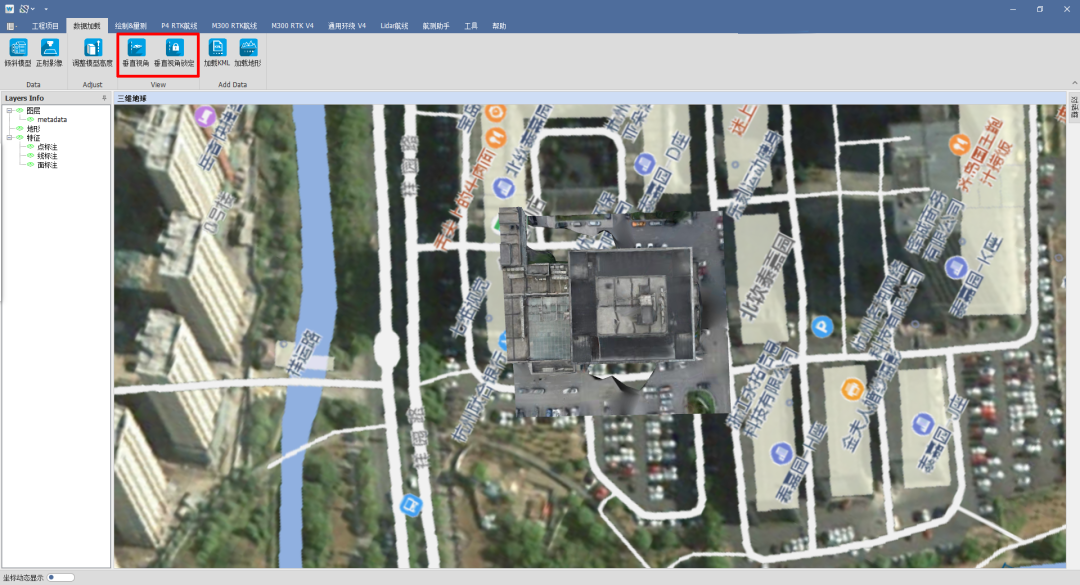Select the 三维地球 view tab header
The height and width of the screenshot is (585, 1080).
pyautogui.click(x=132, y=99)
